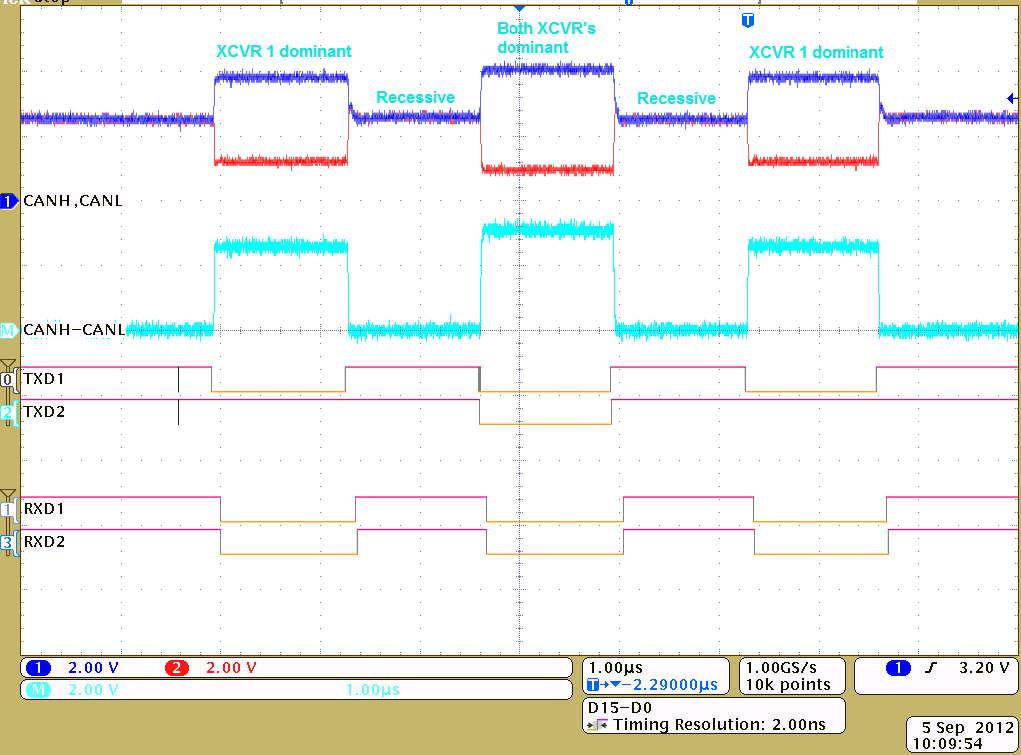Select the D3 digital marker beside RXD2
Image resolution: width=1021 pixels, height=755 pixels.
[9, 542]
